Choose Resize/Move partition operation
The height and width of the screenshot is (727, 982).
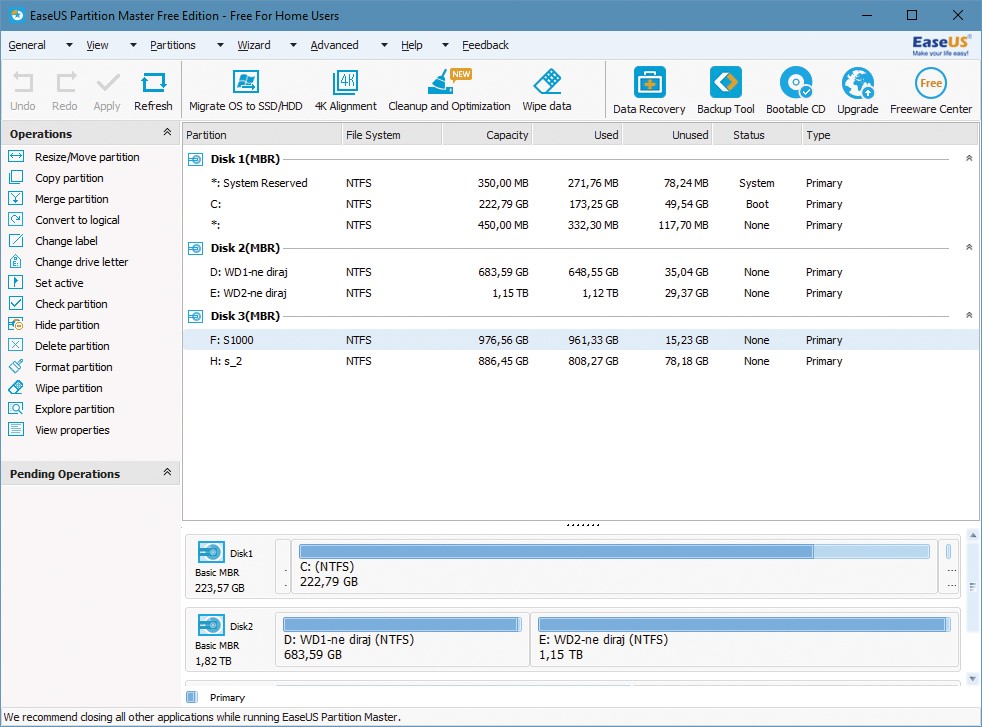tap(87, 157)
